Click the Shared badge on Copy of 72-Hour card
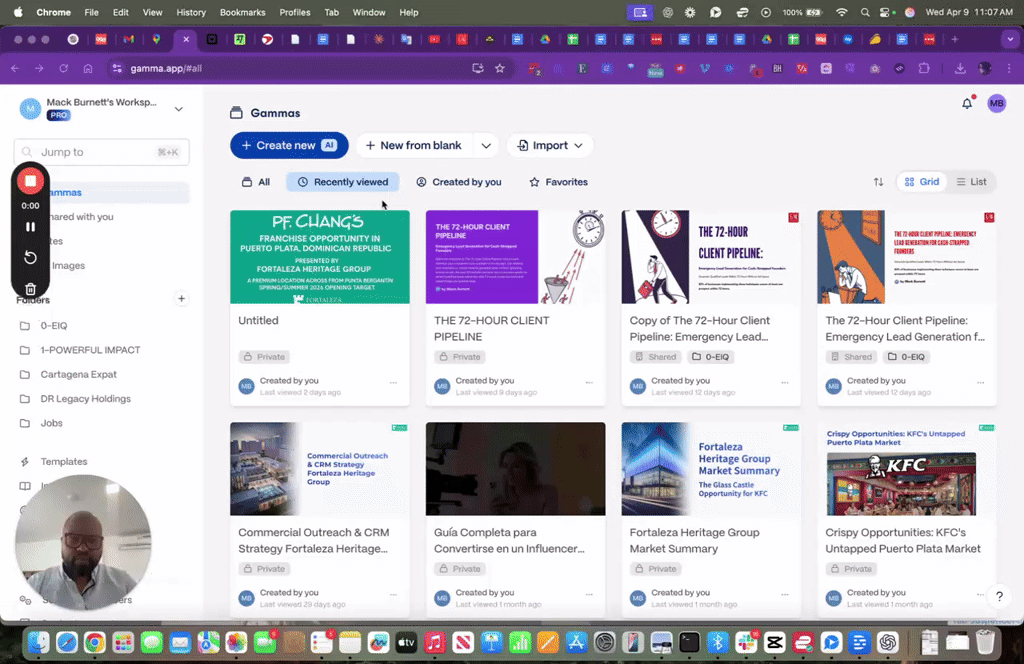1024x664 pixels. (x=656, y=357)
